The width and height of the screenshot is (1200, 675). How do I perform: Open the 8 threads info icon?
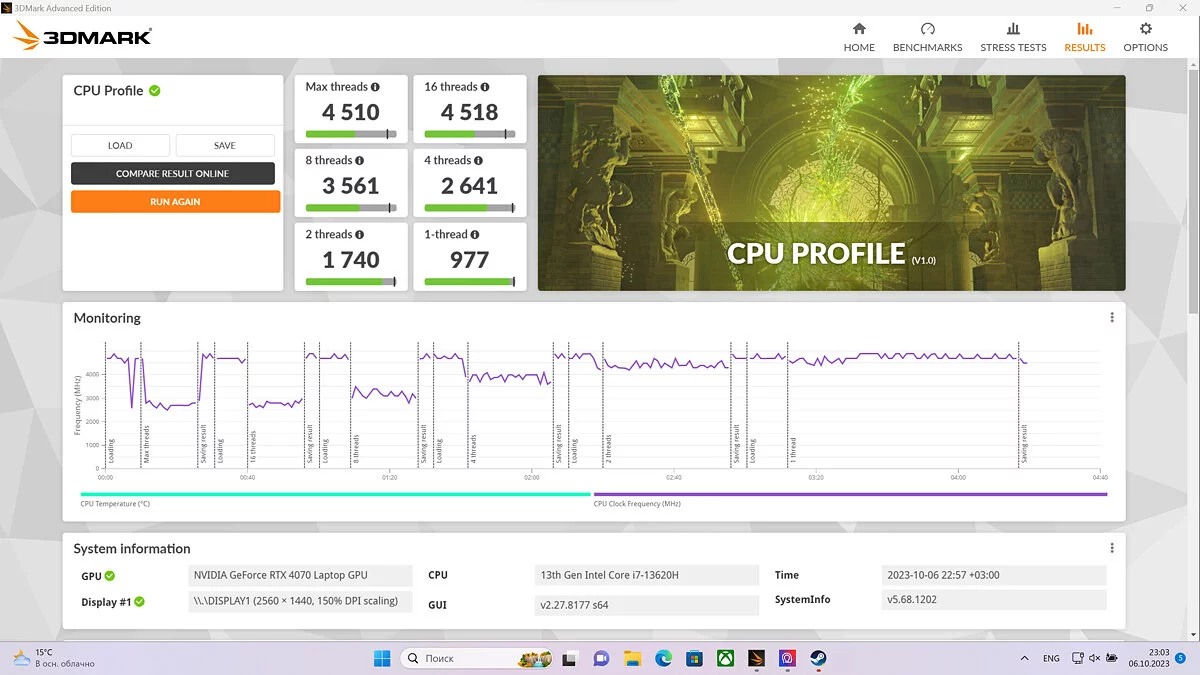click(360, 161)
